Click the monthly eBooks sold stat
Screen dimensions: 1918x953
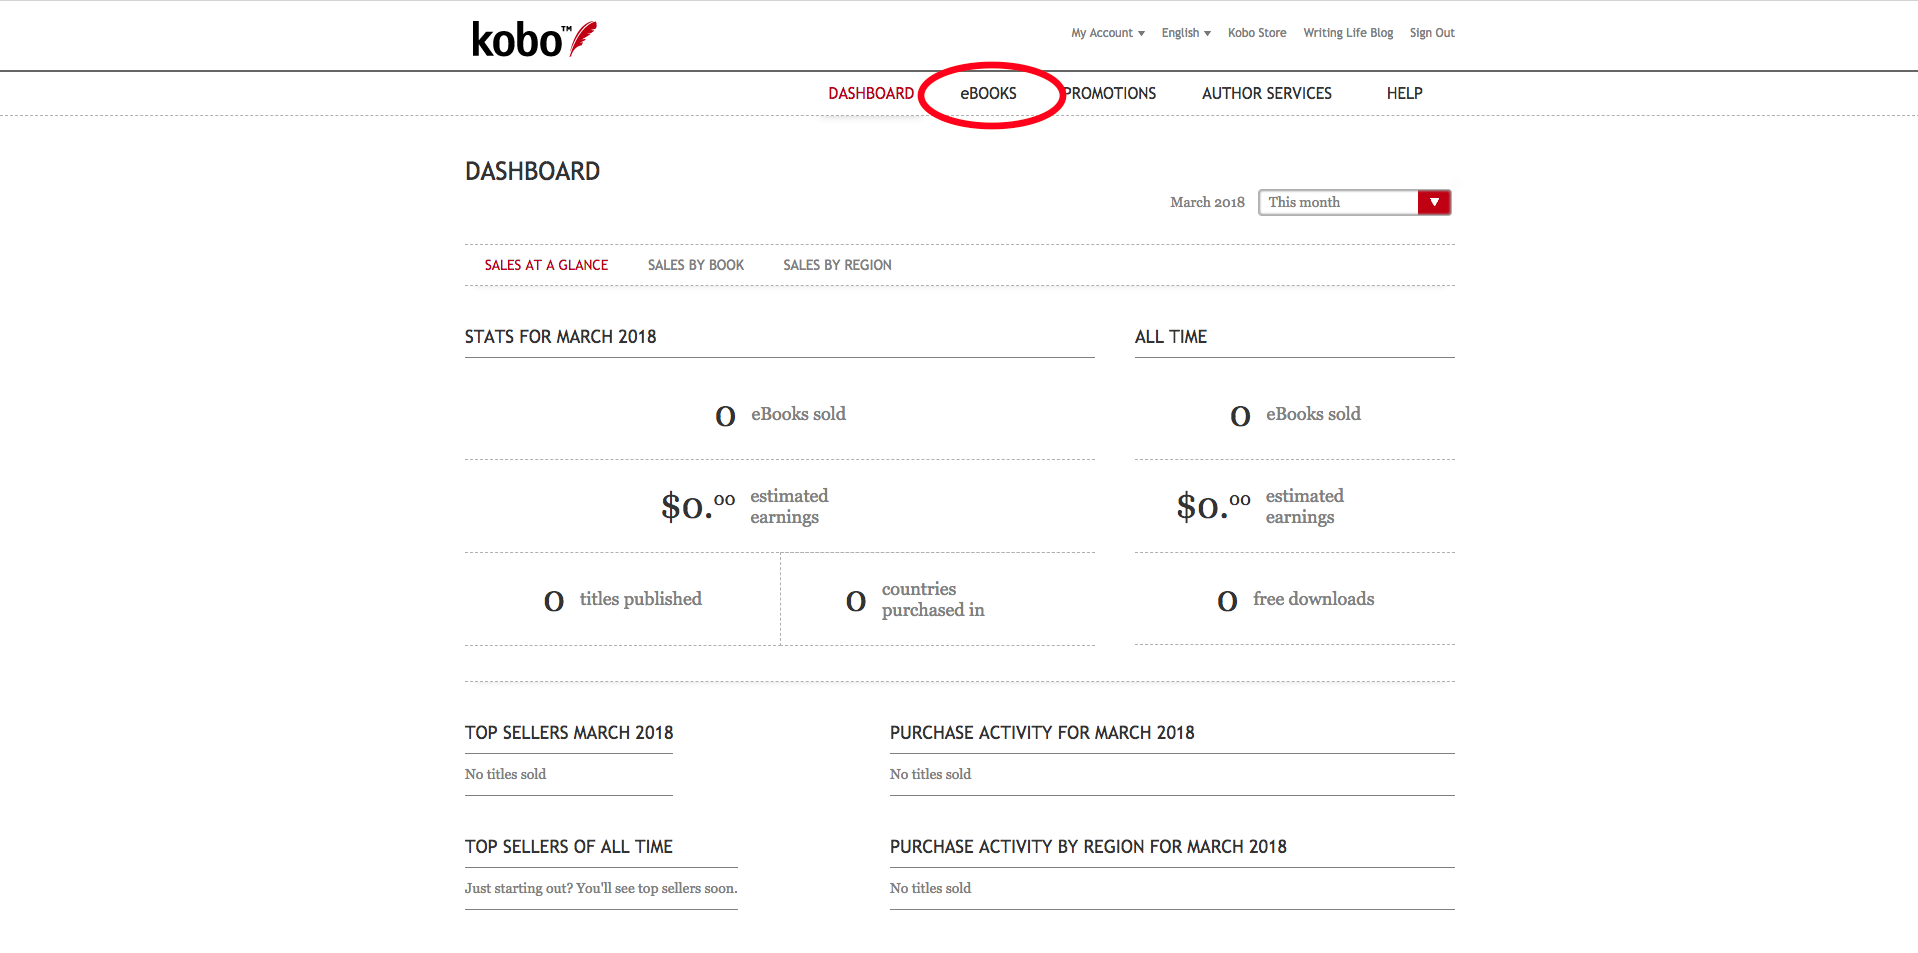780,414
